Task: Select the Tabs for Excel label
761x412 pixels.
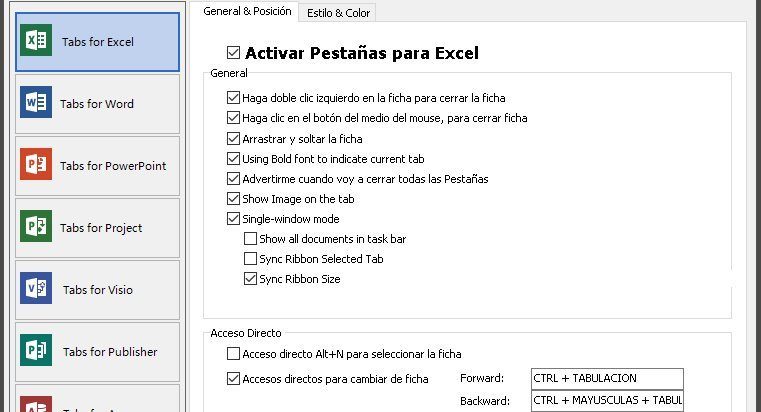Action: click(98, 42)
